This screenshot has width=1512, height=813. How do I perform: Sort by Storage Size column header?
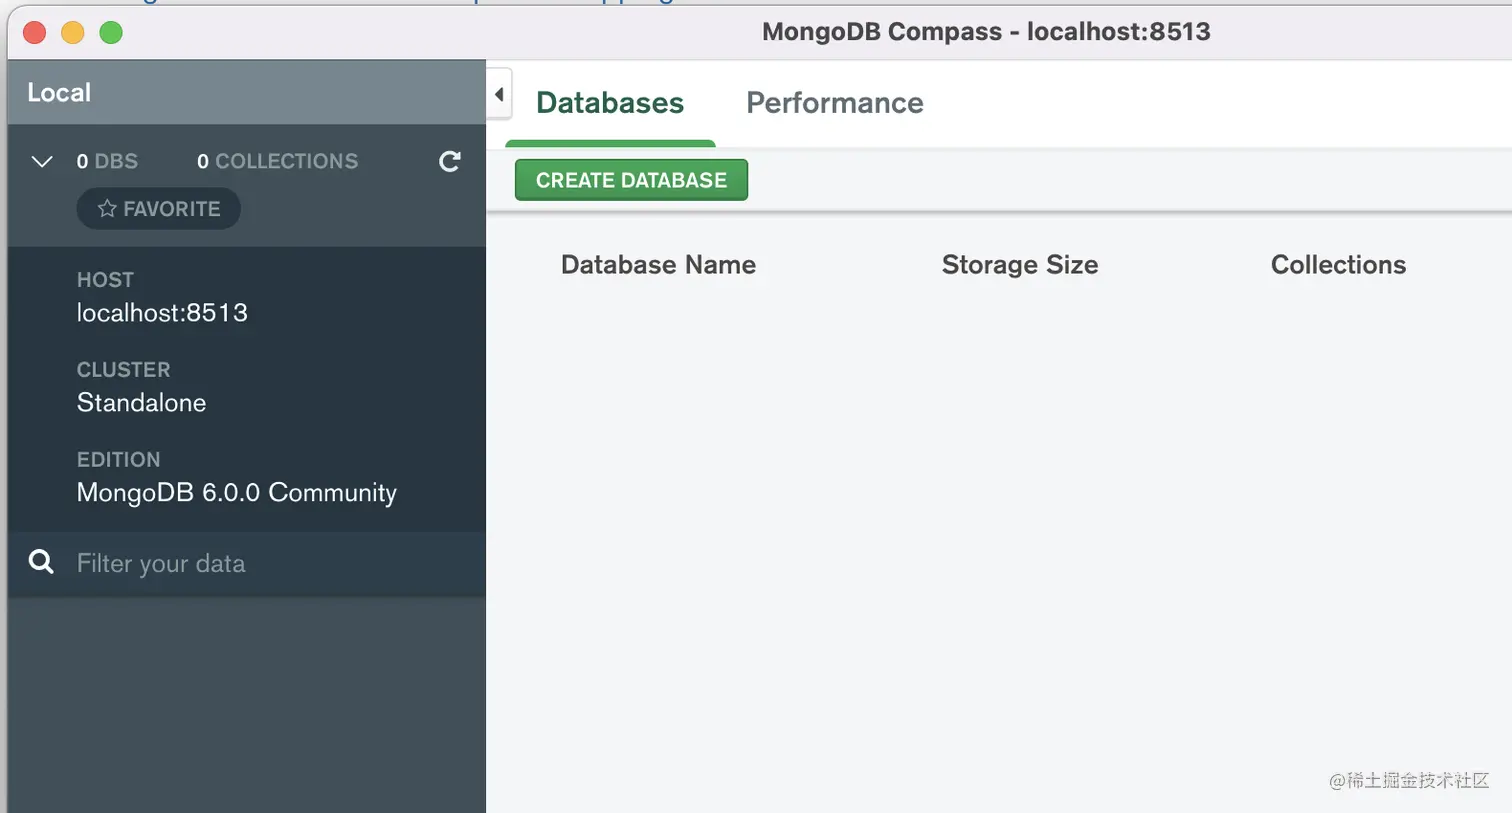1019,265
